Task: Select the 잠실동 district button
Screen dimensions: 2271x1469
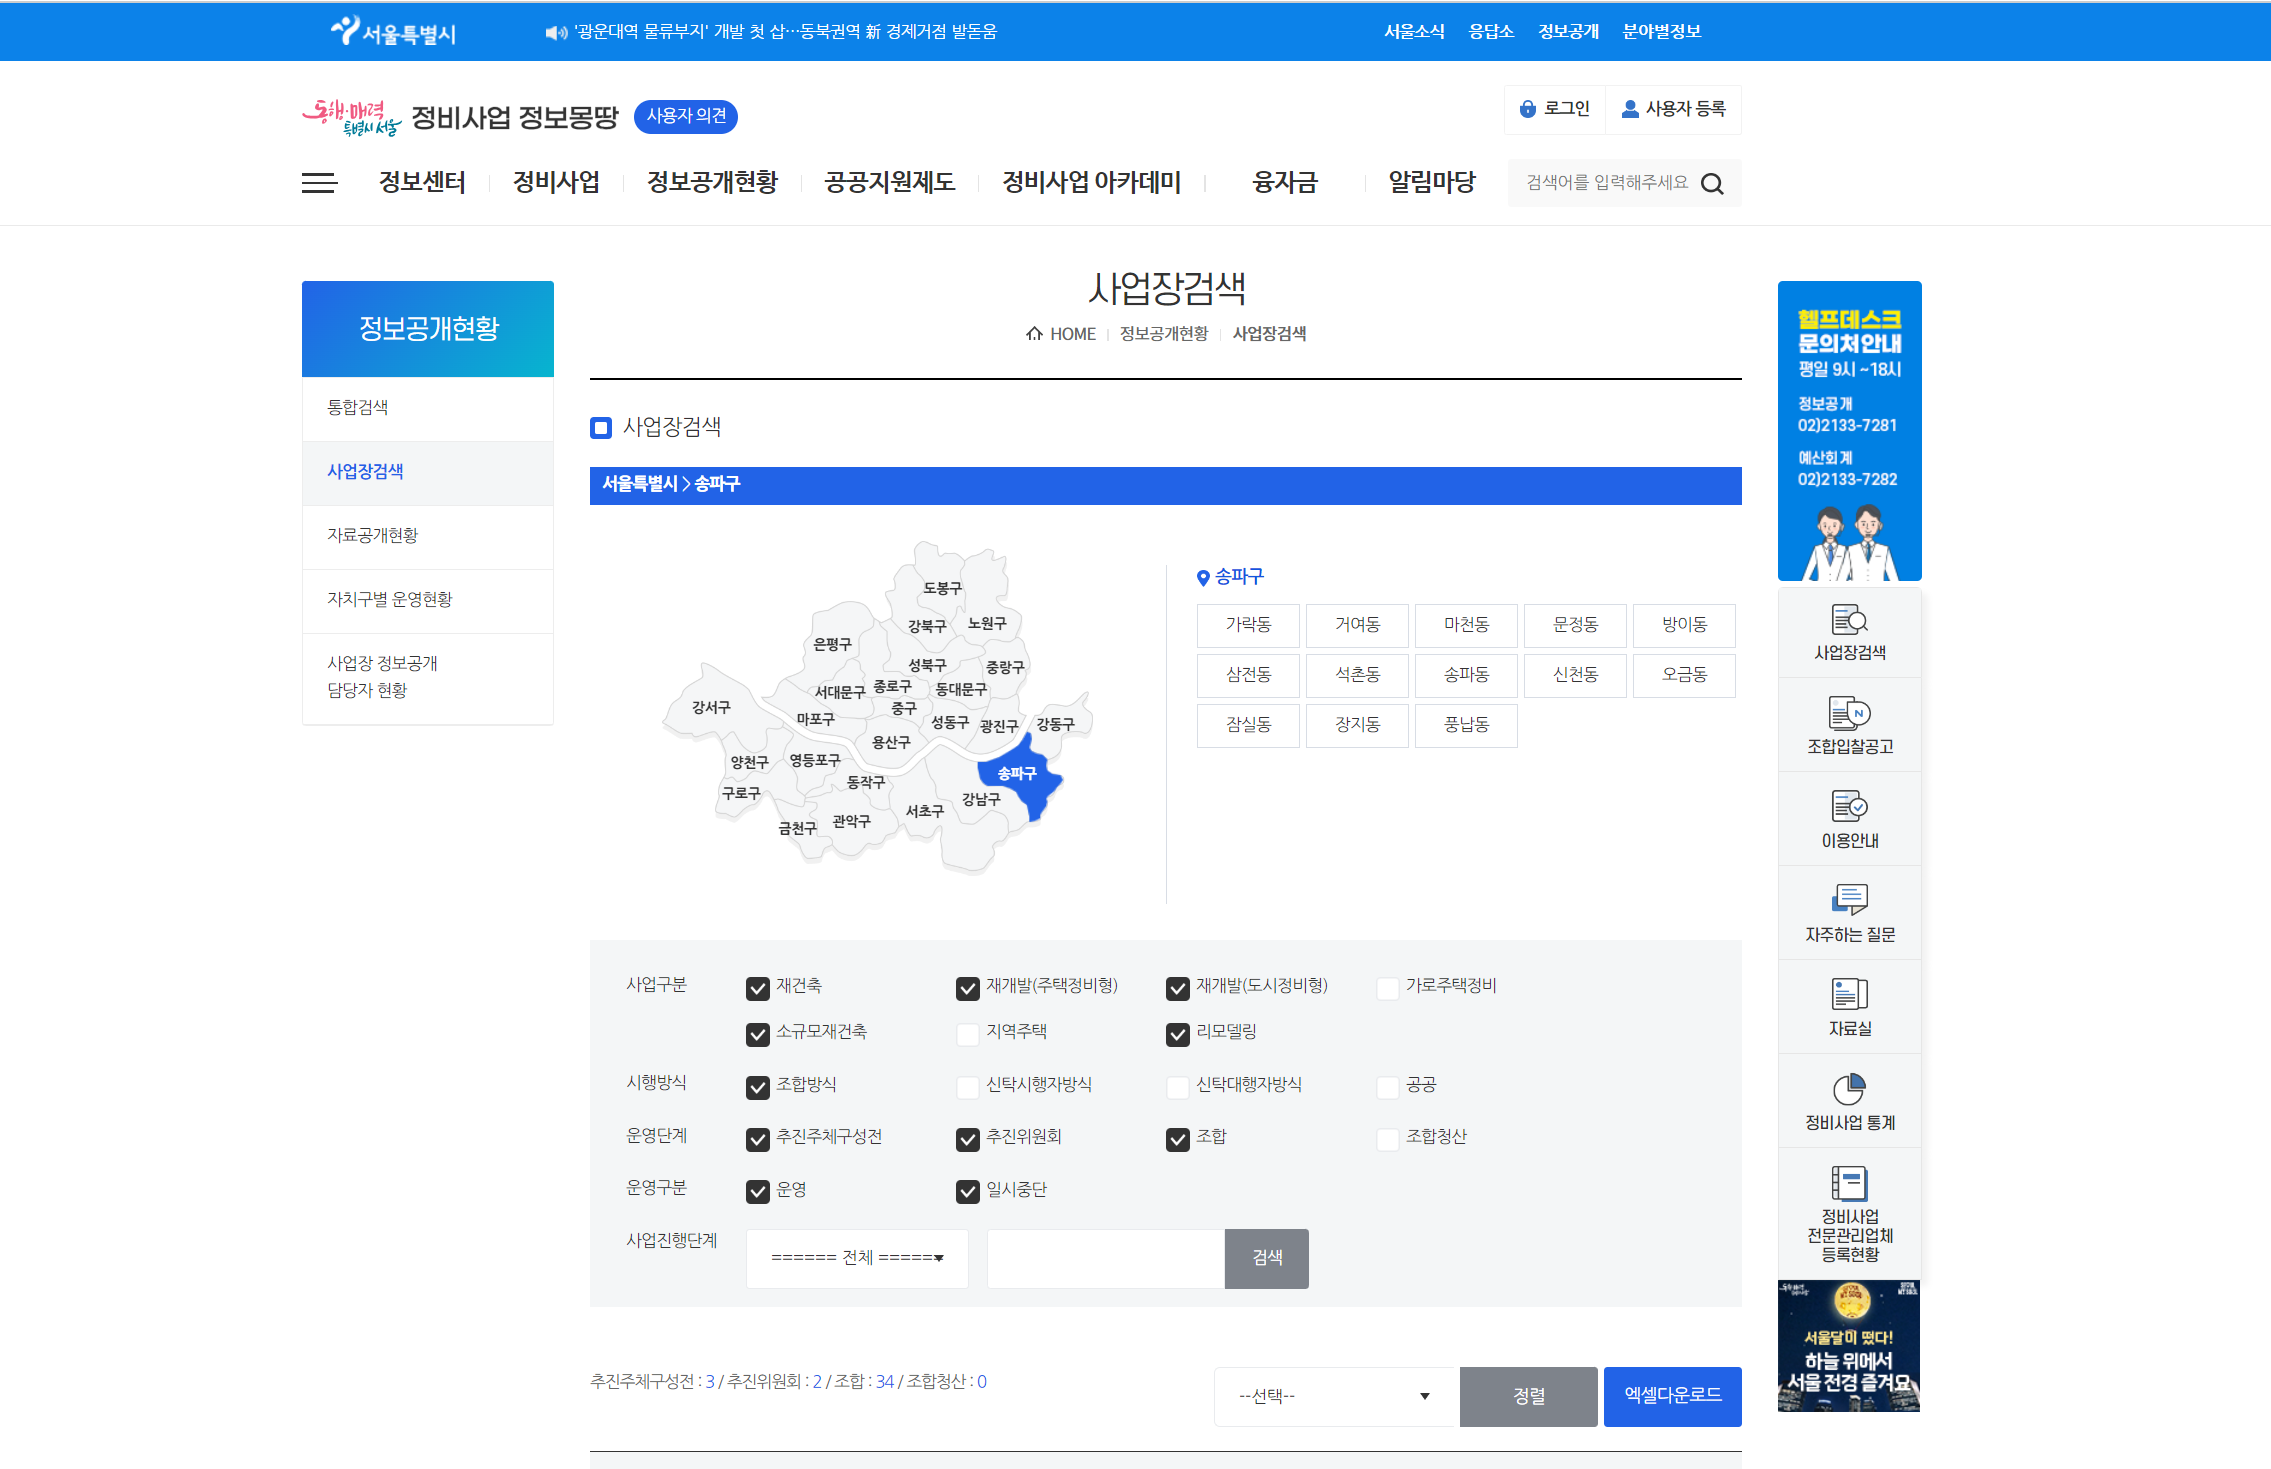Action: (x=1248, y=725)
